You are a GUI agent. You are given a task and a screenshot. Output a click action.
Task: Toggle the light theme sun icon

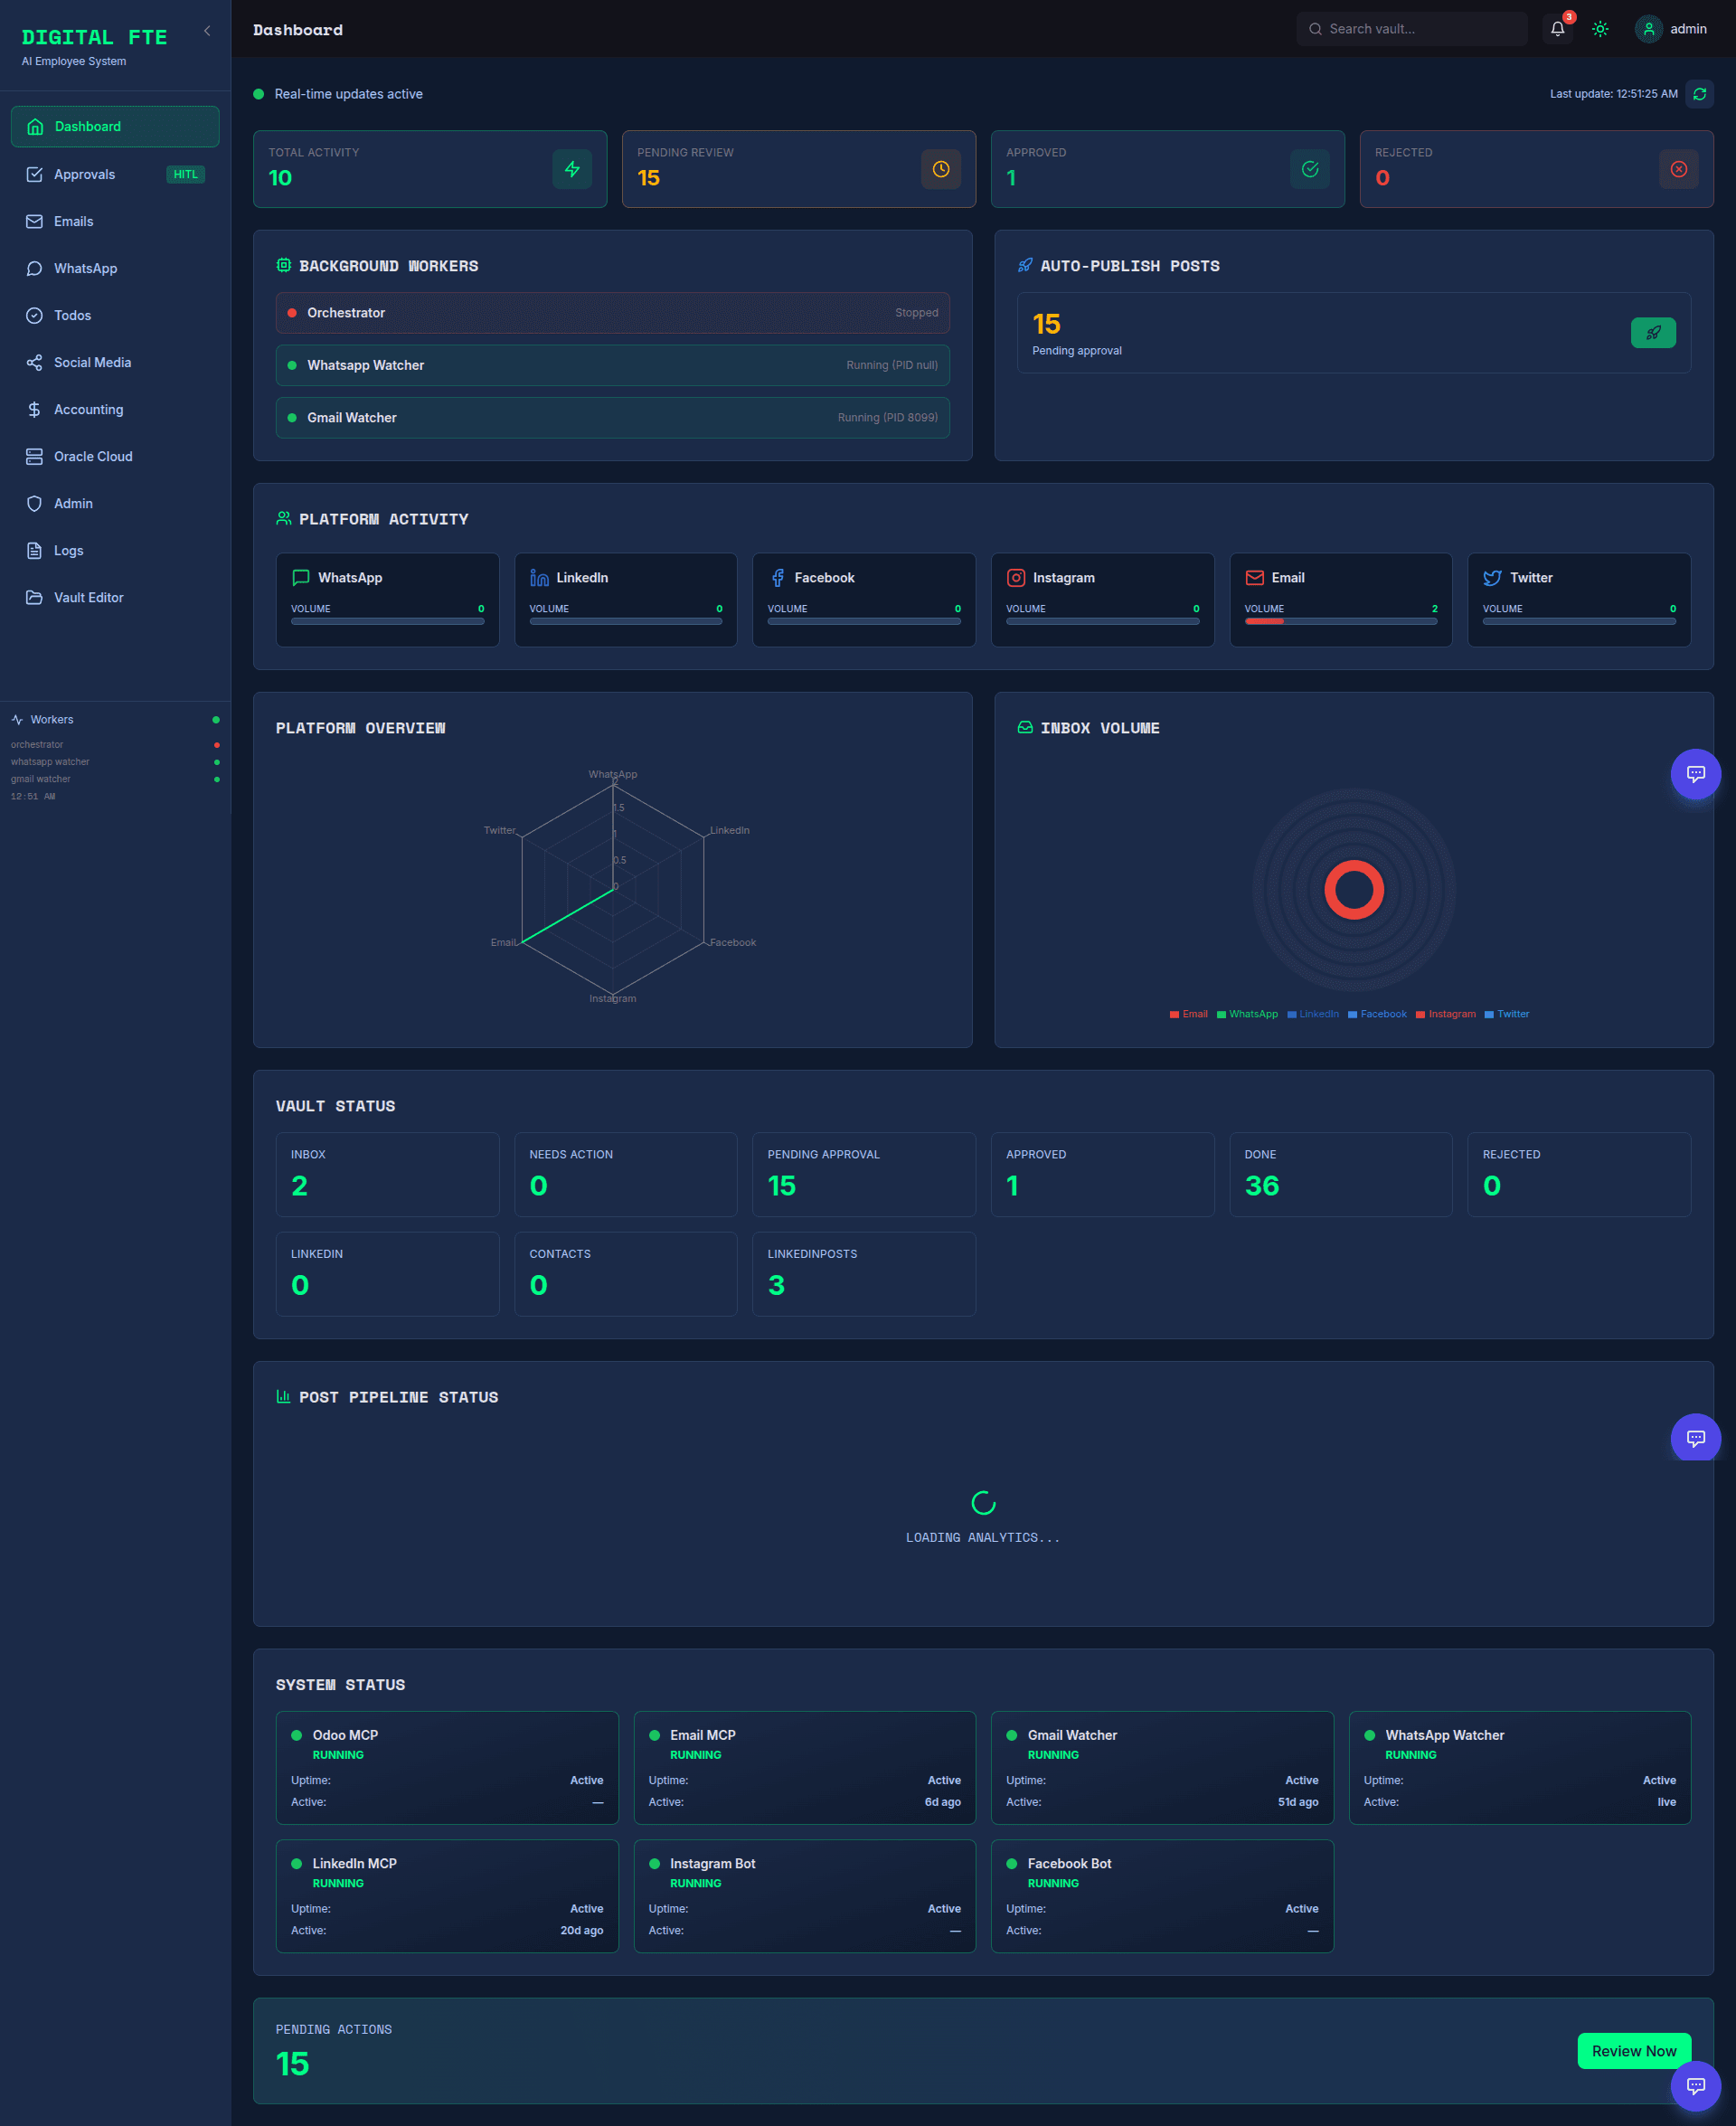1600,29
